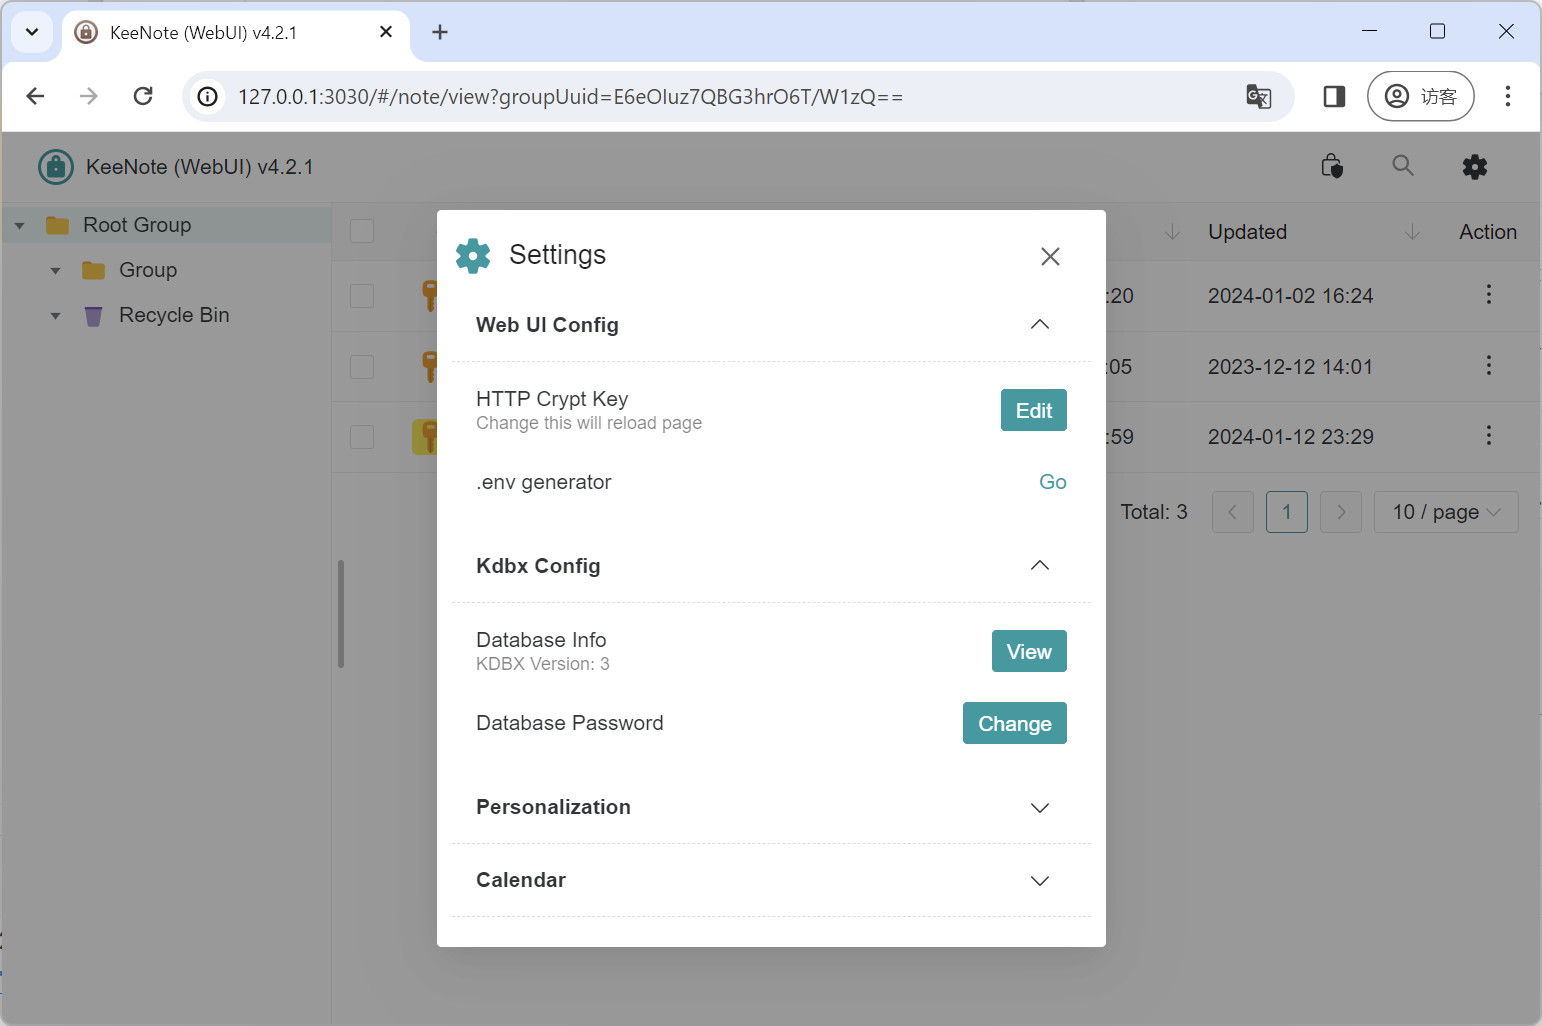Click the Settings gear icon in the dialog header
1542x1026 pixels.
[473, 256]
